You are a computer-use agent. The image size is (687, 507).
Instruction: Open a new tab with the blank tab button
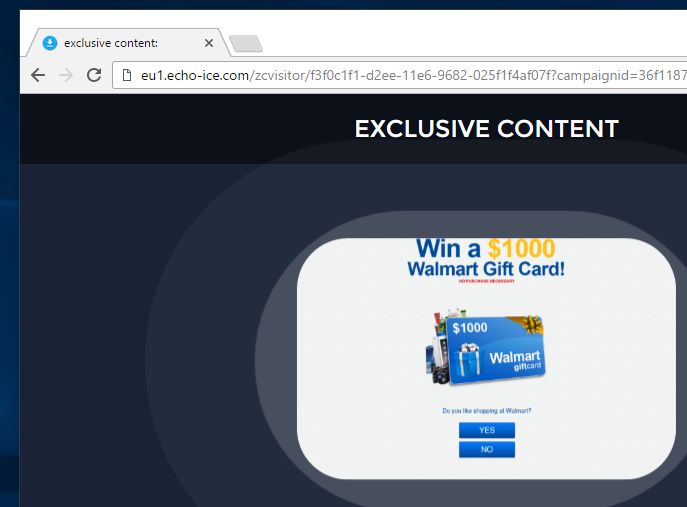(x=246, y=44)
